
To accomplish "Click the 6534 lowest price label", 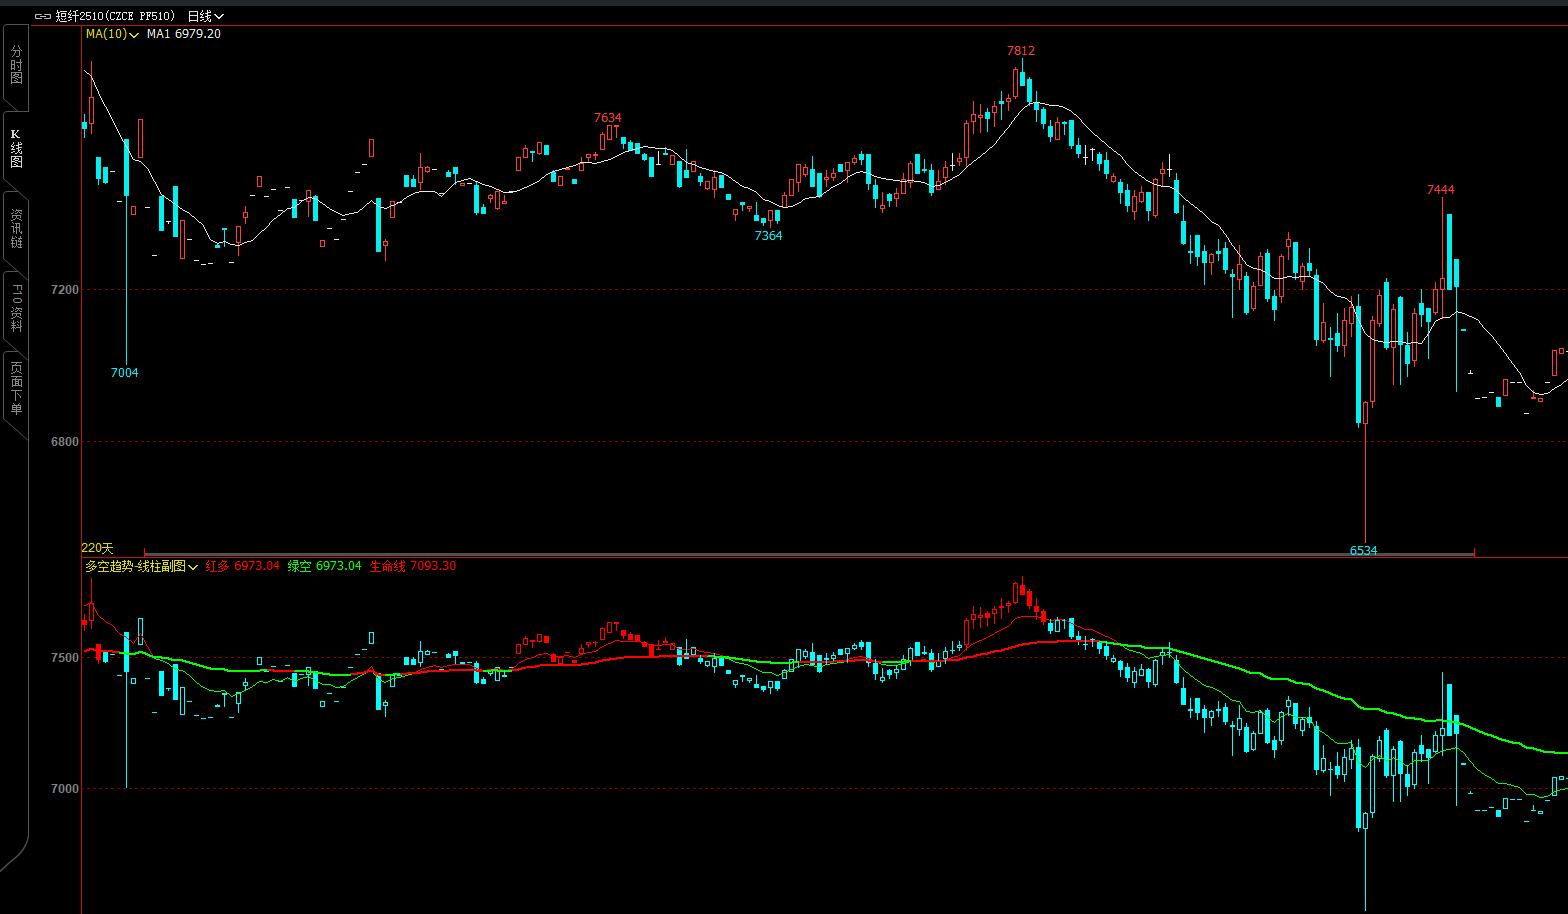I will pos(1363,551).
